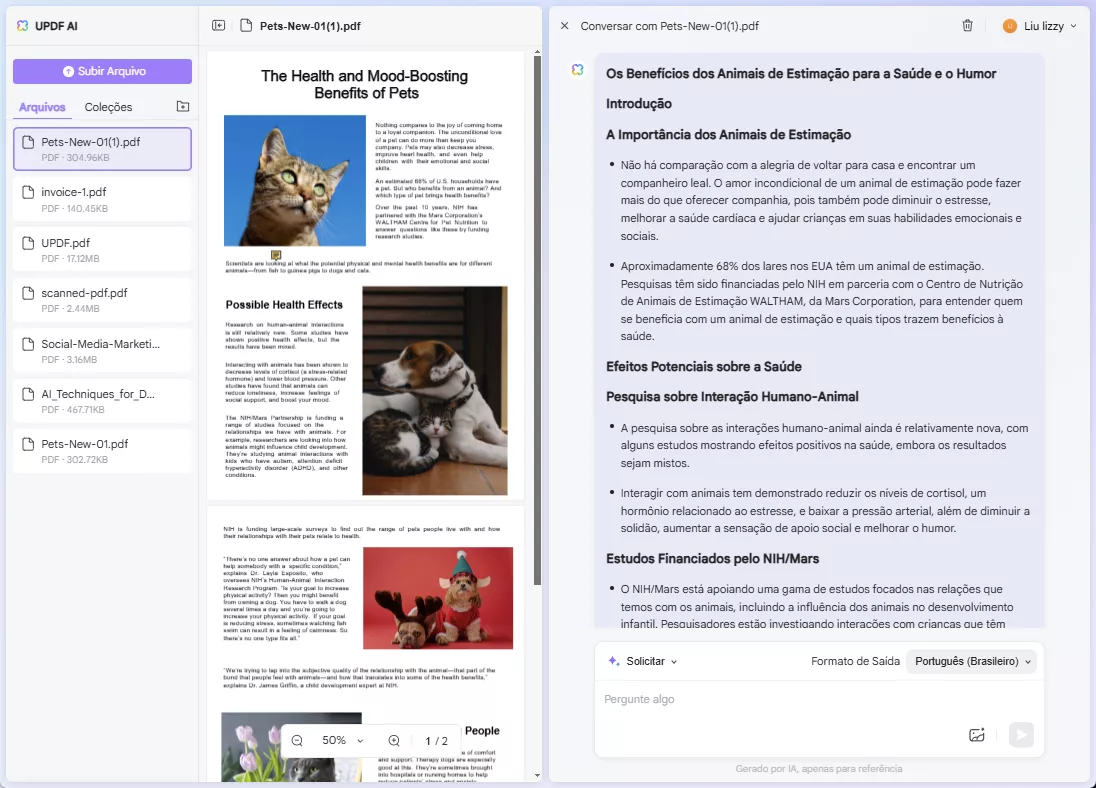The image size is (1096, 788).
Task: Zoom in with the plus magnifier
Action: coord(394,740)
